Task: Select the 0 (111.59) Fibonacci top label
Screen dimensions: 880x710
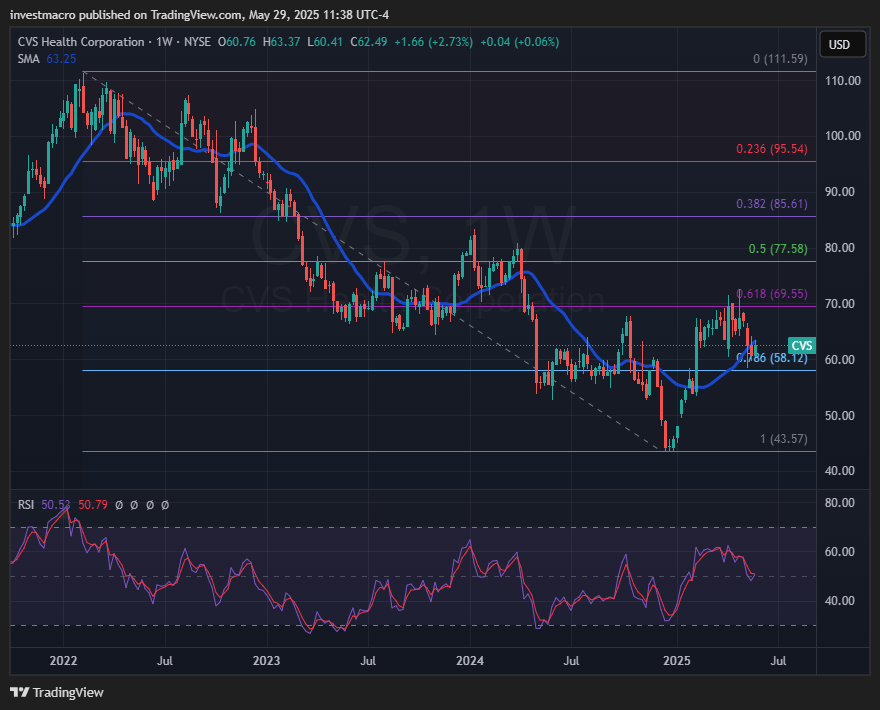Action: pos(781,59)
